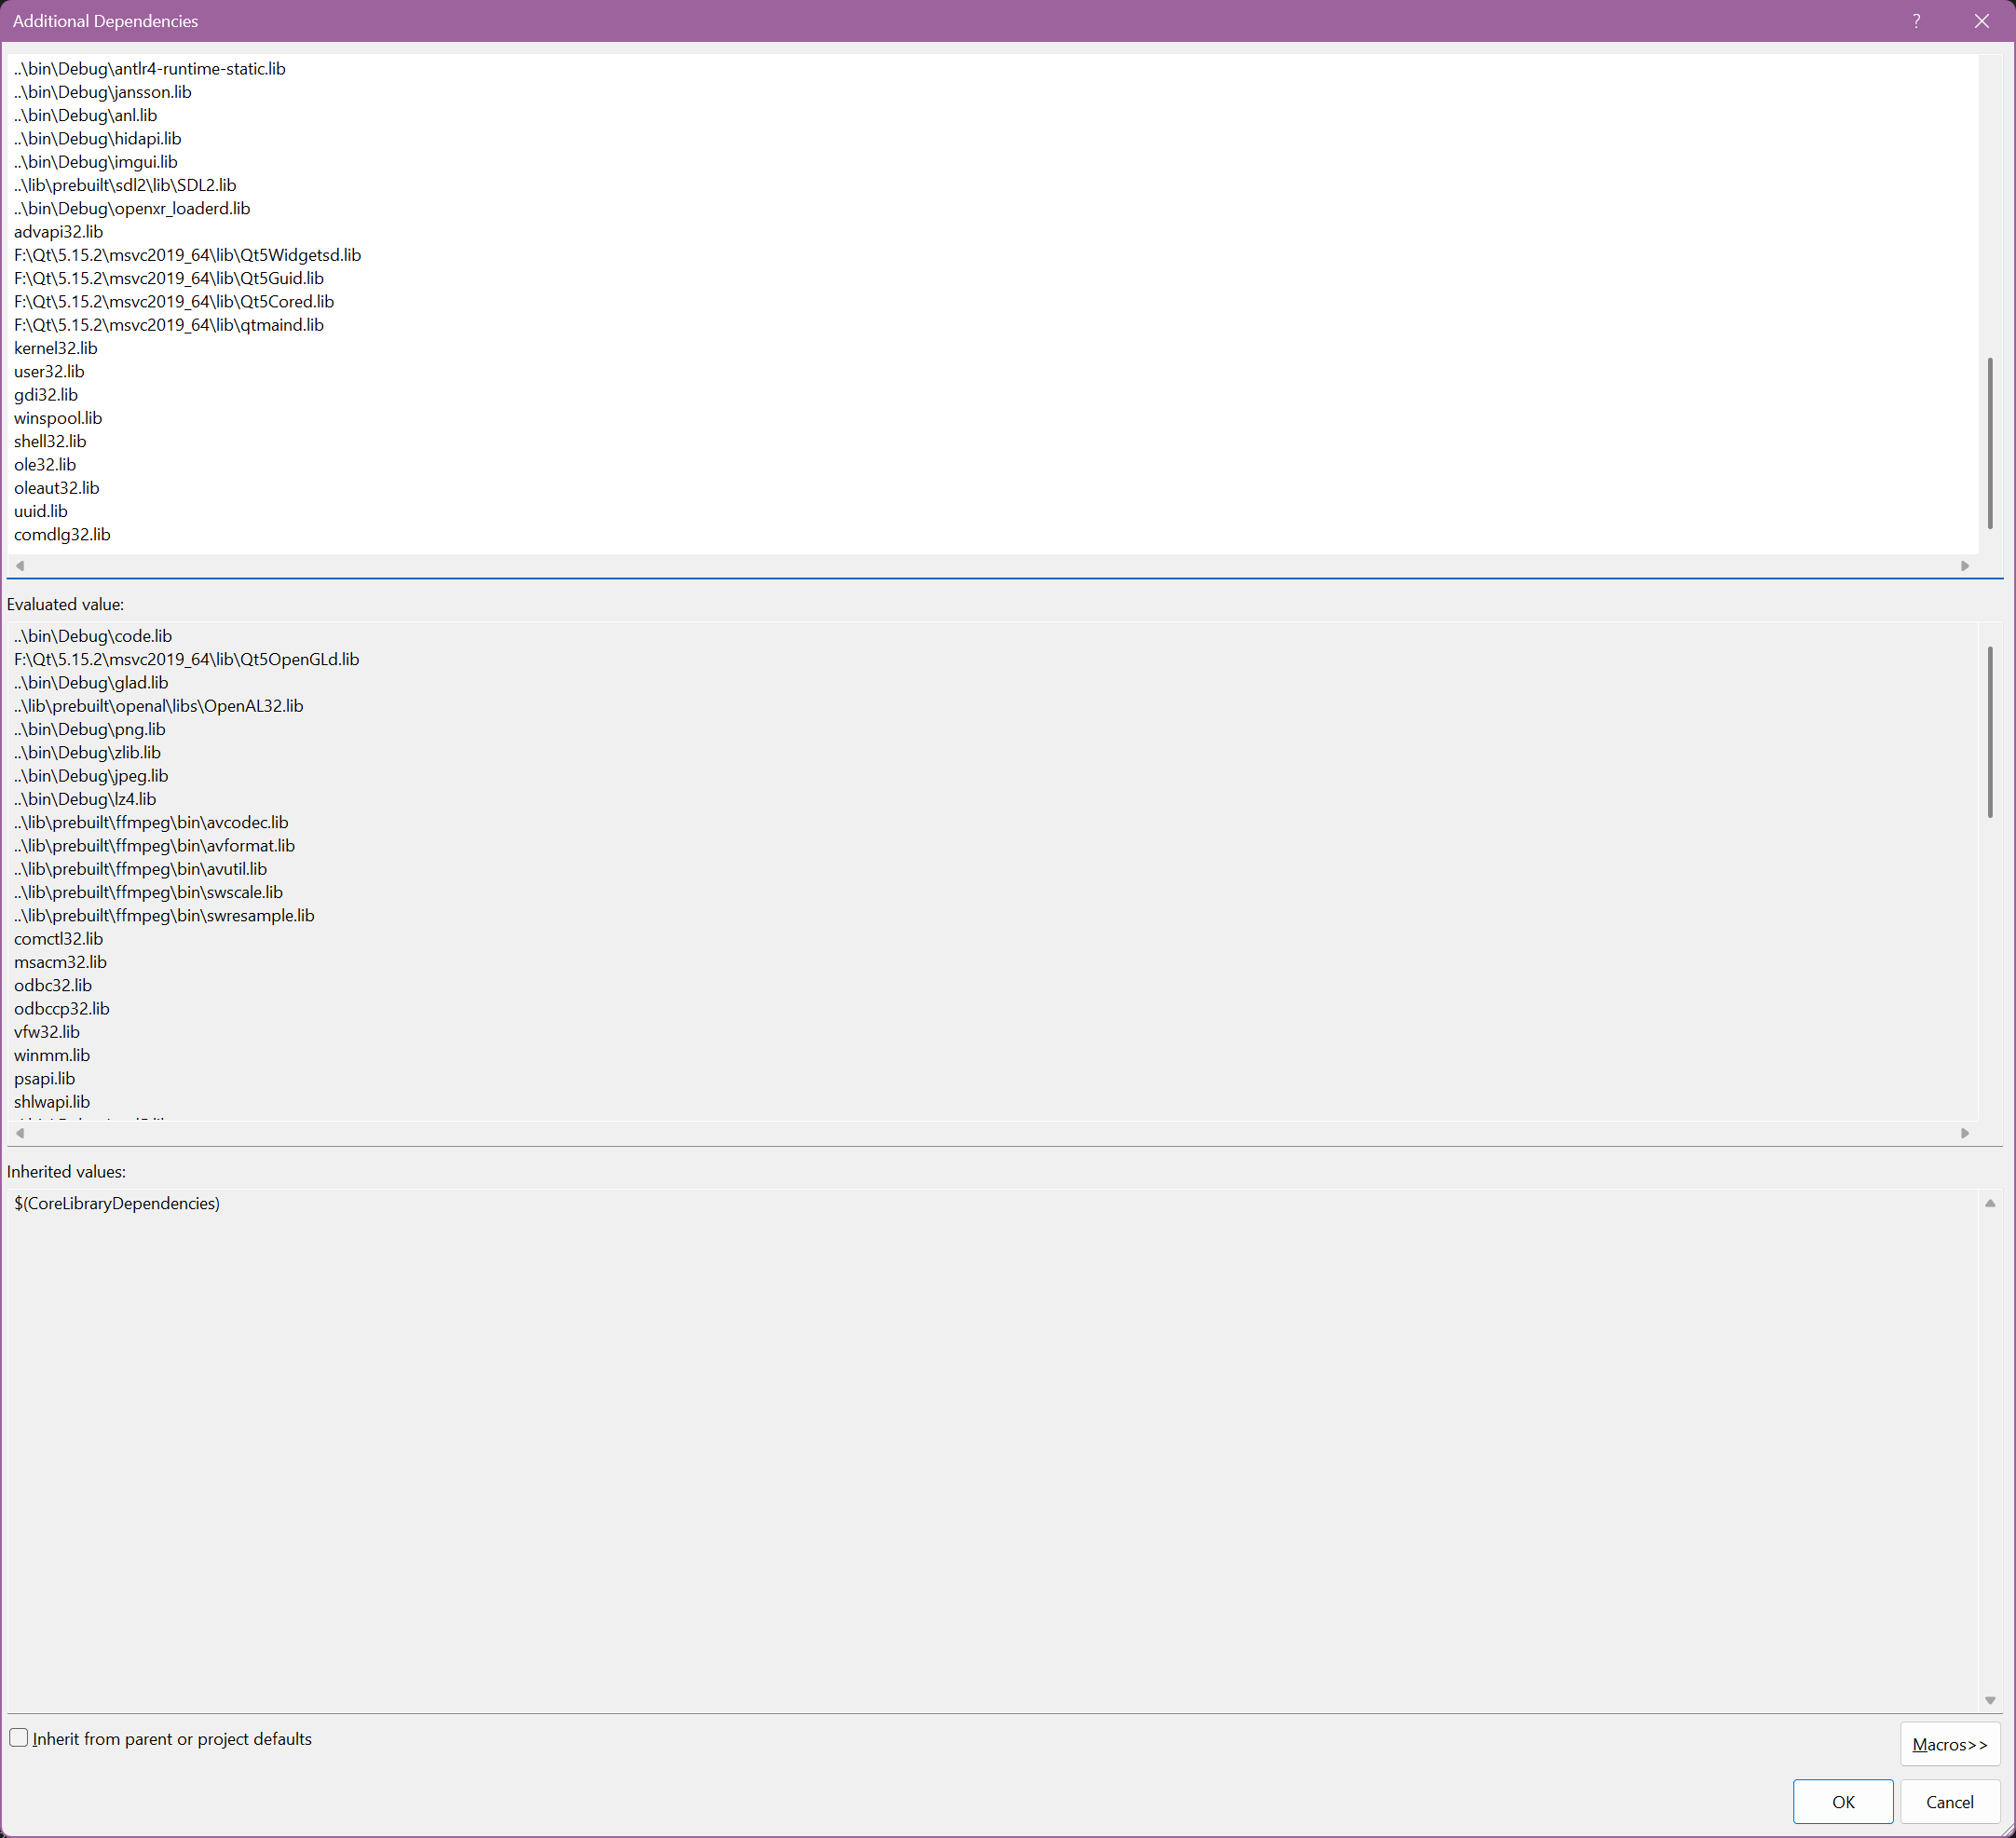Click left arrow of top horizontal scrollbar
The width and height of the screenshot is (2016, 1838).
click(x=20, y=566)
